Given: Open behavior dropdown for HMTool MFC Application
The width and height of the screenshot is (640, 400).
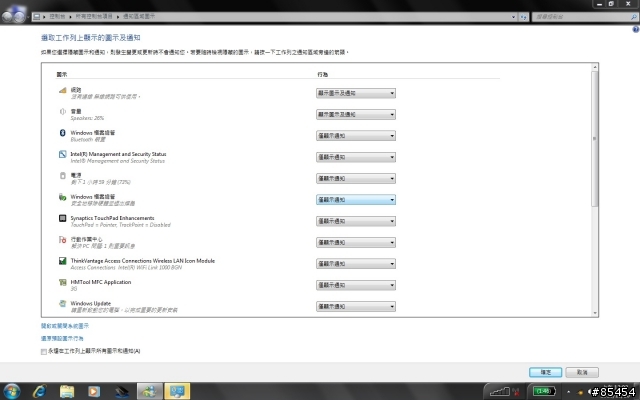Looking at the screenshot, I should click(x=356, y=285).
